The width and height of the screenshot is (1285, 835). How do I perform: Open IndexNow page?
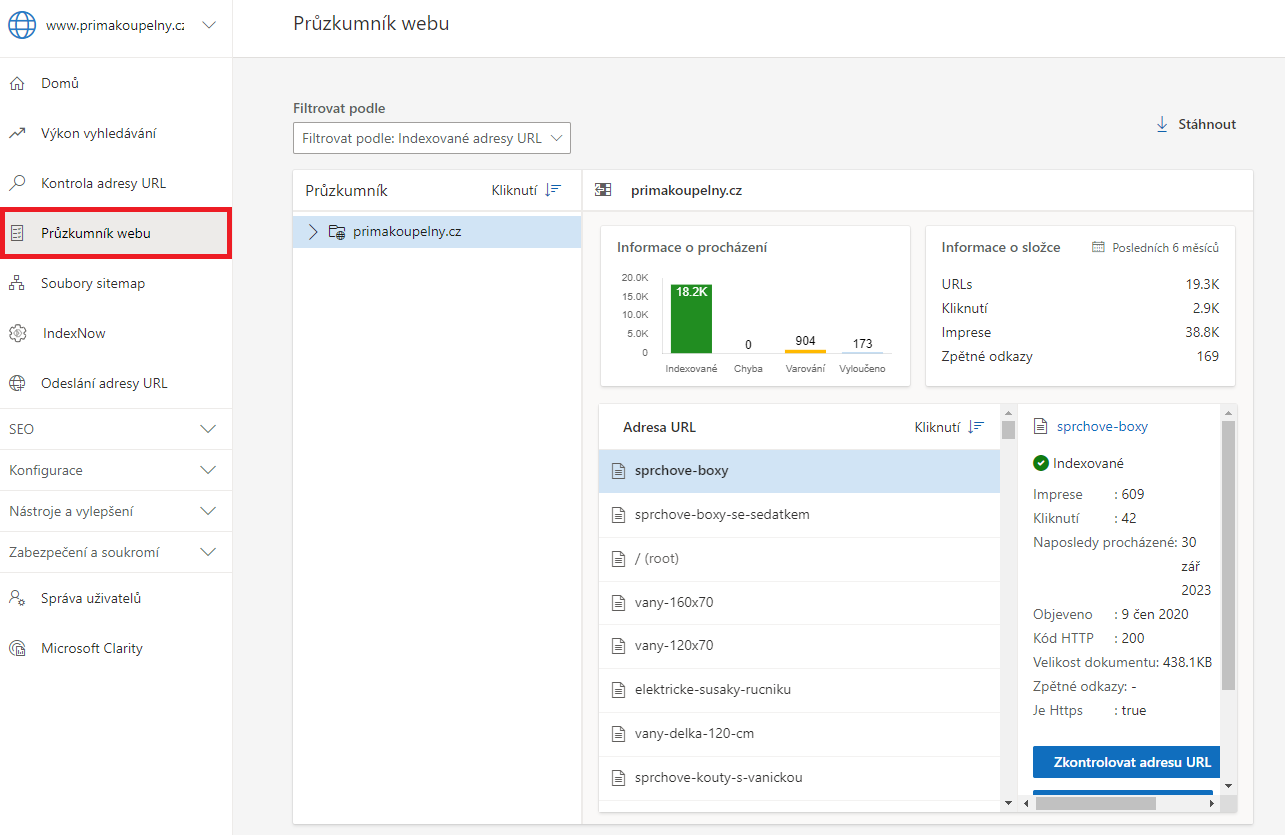116,333
